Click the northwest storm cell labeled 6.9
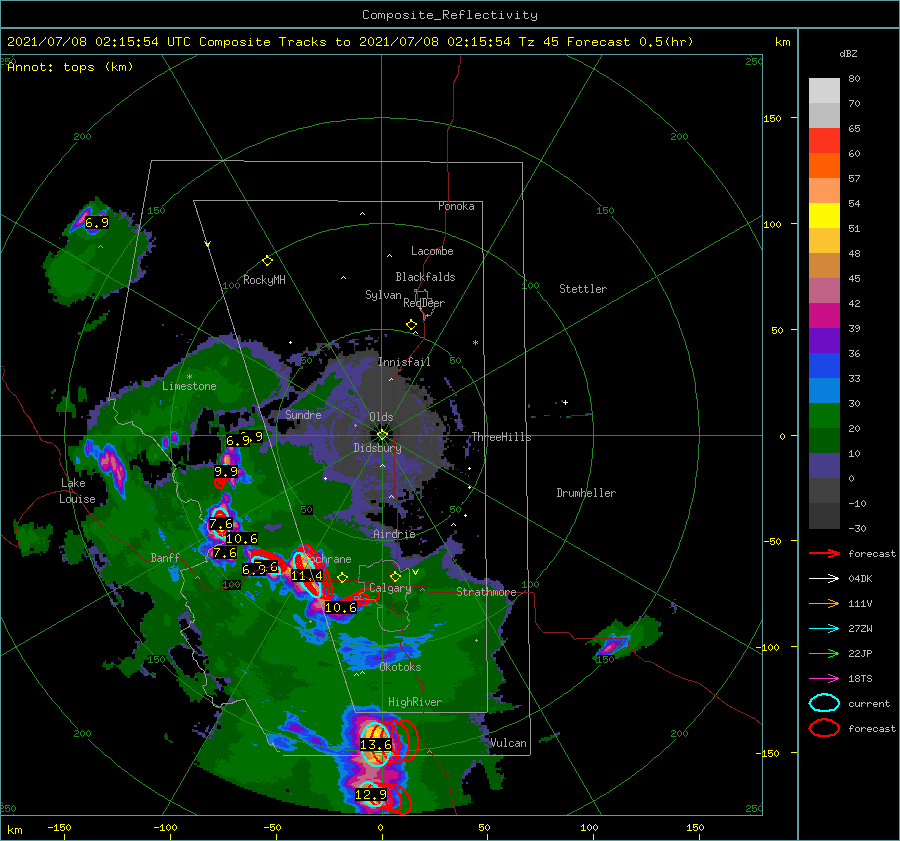Image resolution: width=900 pixels, height=841 pixels. (x=96, y=223)
